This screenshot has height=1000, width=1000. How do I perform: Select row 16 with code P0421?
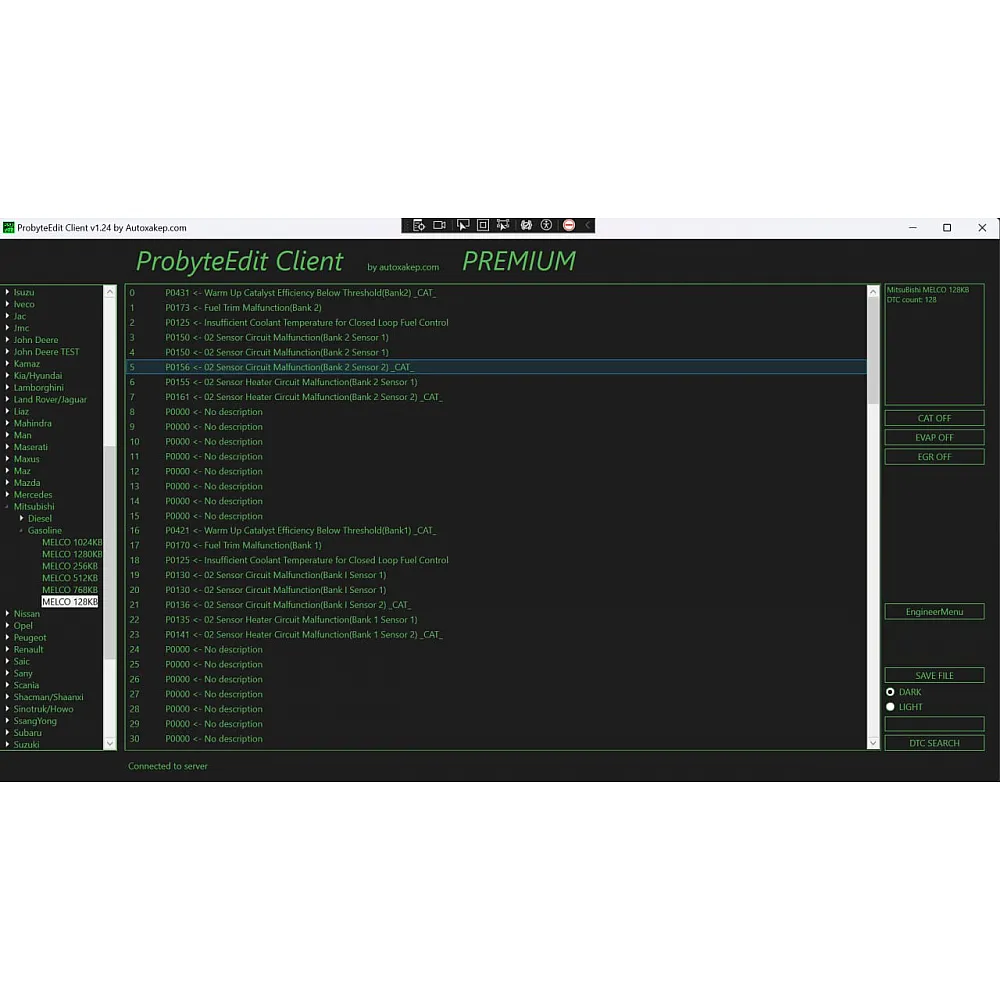coord(300,531)
